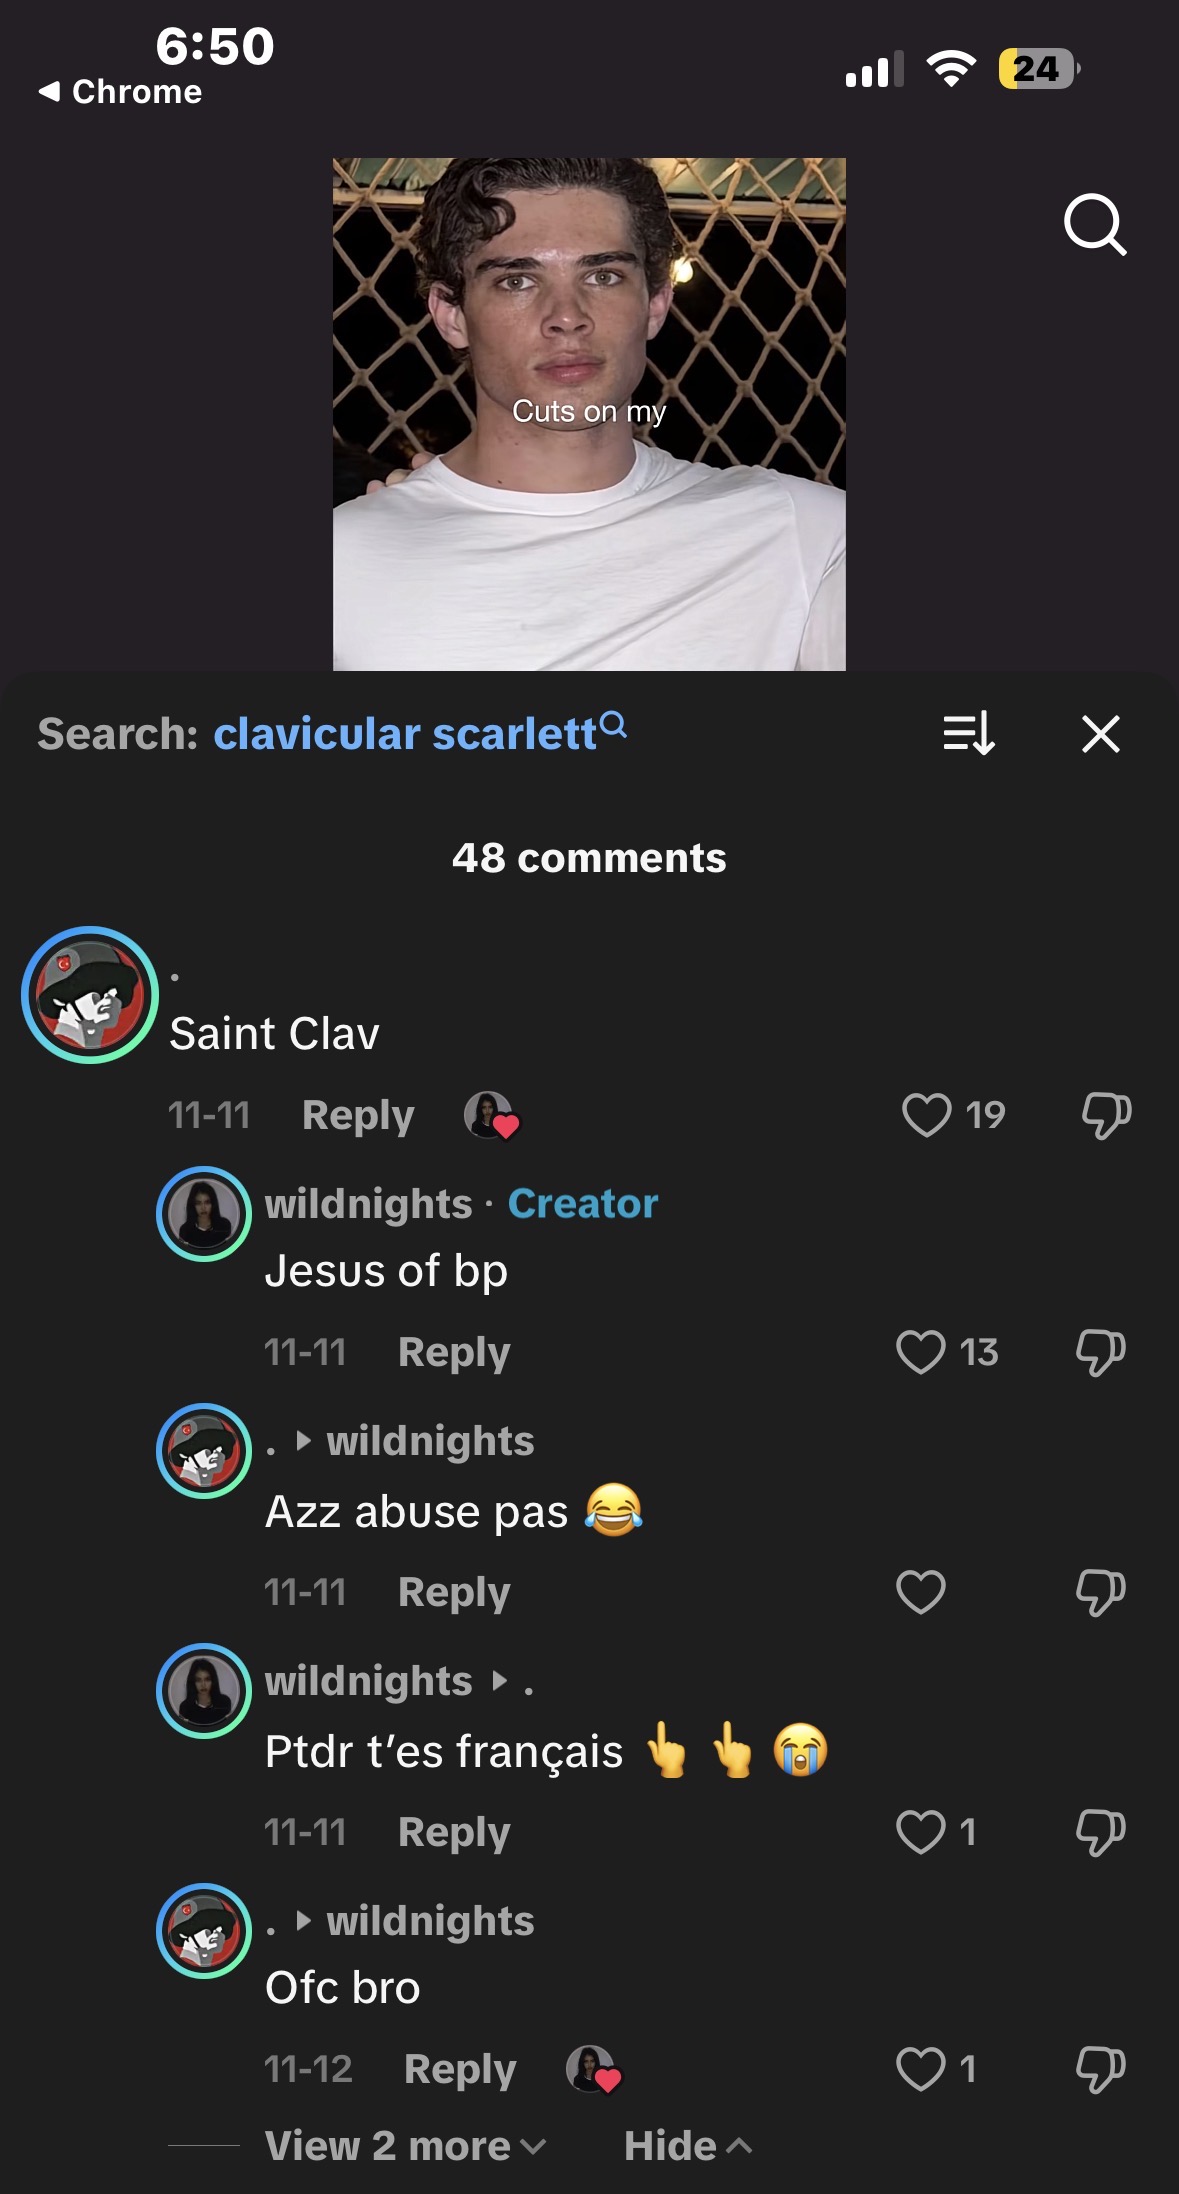Open wildnights Creator profile name

pos(368,1204)
